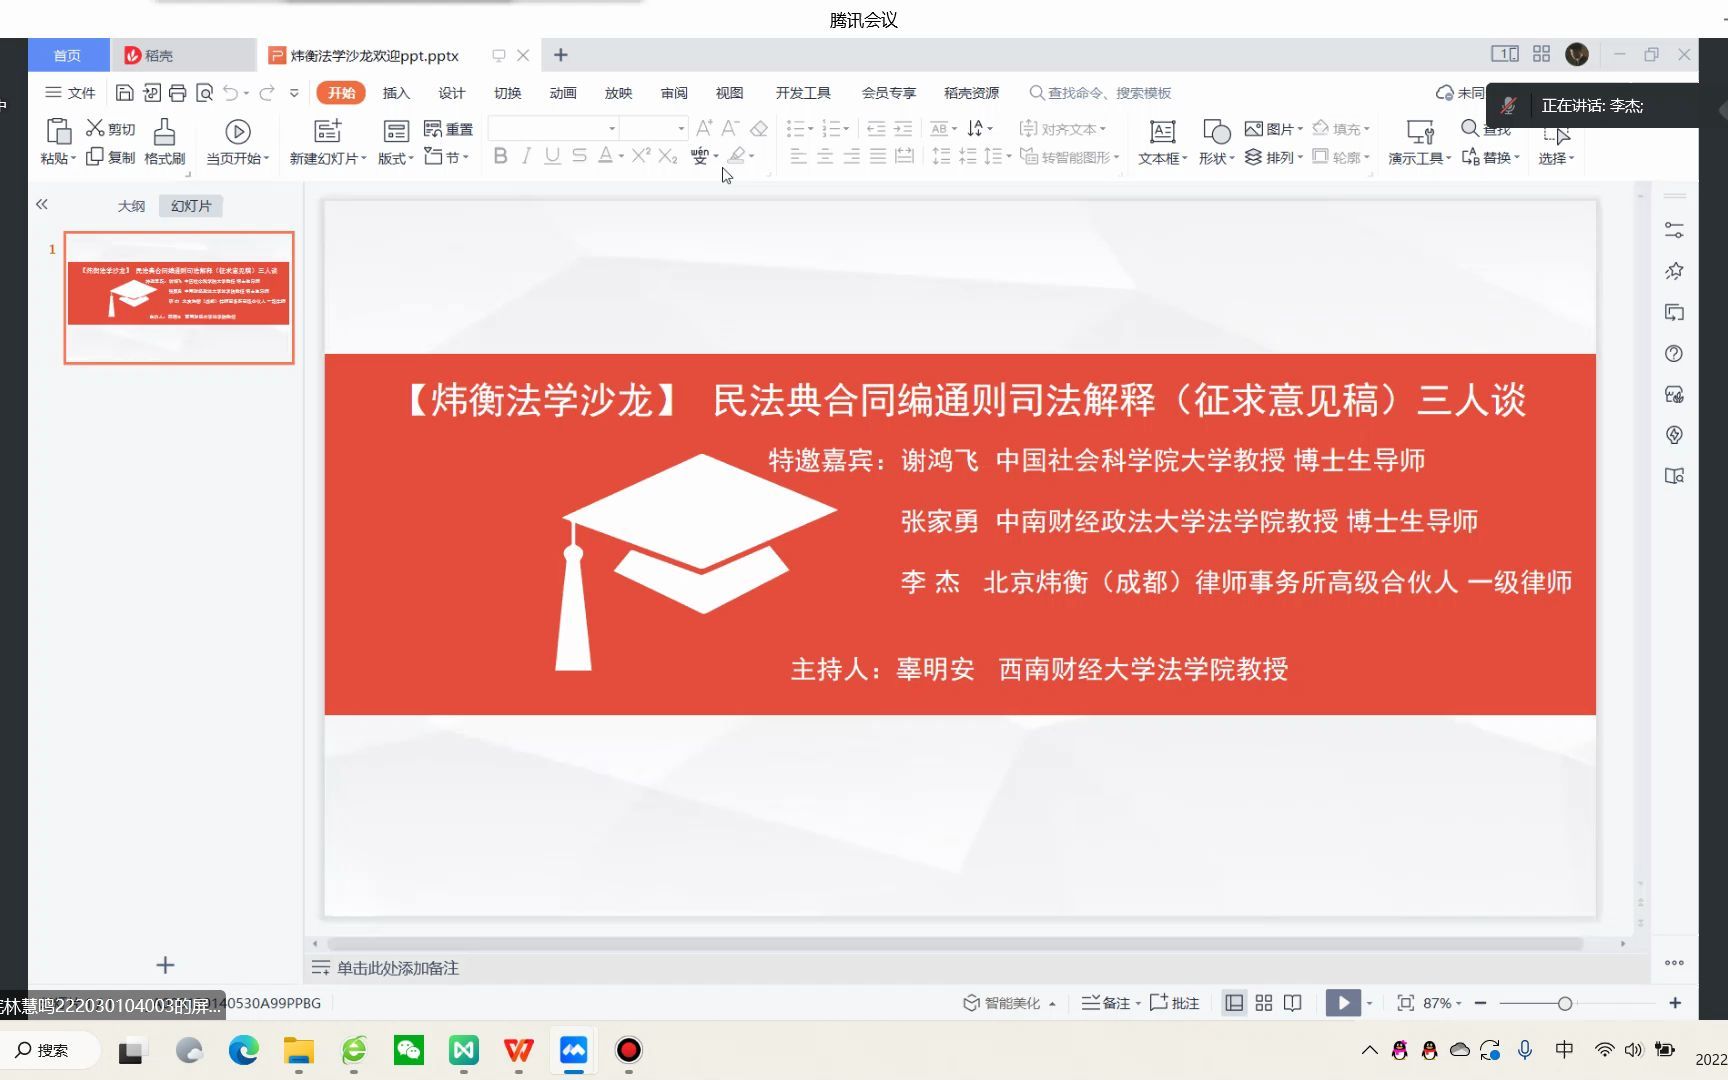Image resolution: width=1728 pixels, height=1080 pixels.
Task: Toggle Superscript formatting
Action: tap(641, 155)
